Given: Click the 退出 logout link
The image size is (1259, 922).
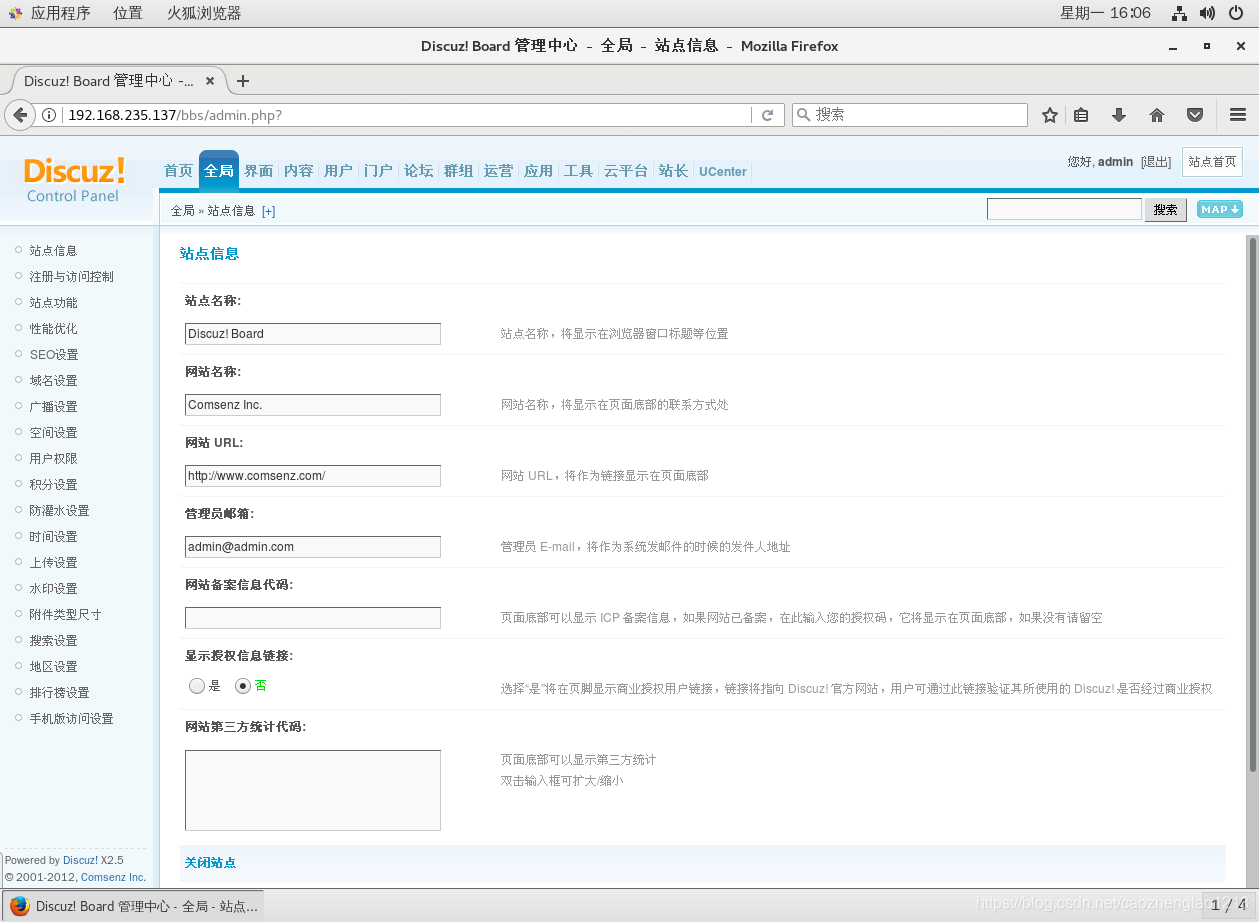Looking at the screenshot, I should coord(1156,162).
